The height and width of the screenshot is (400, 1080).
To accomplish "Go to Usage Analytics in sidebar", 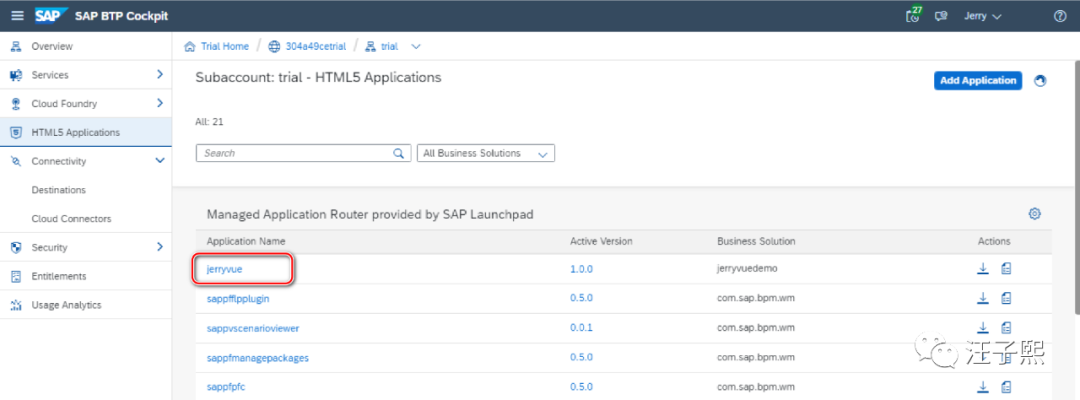I will click(66, 305).
